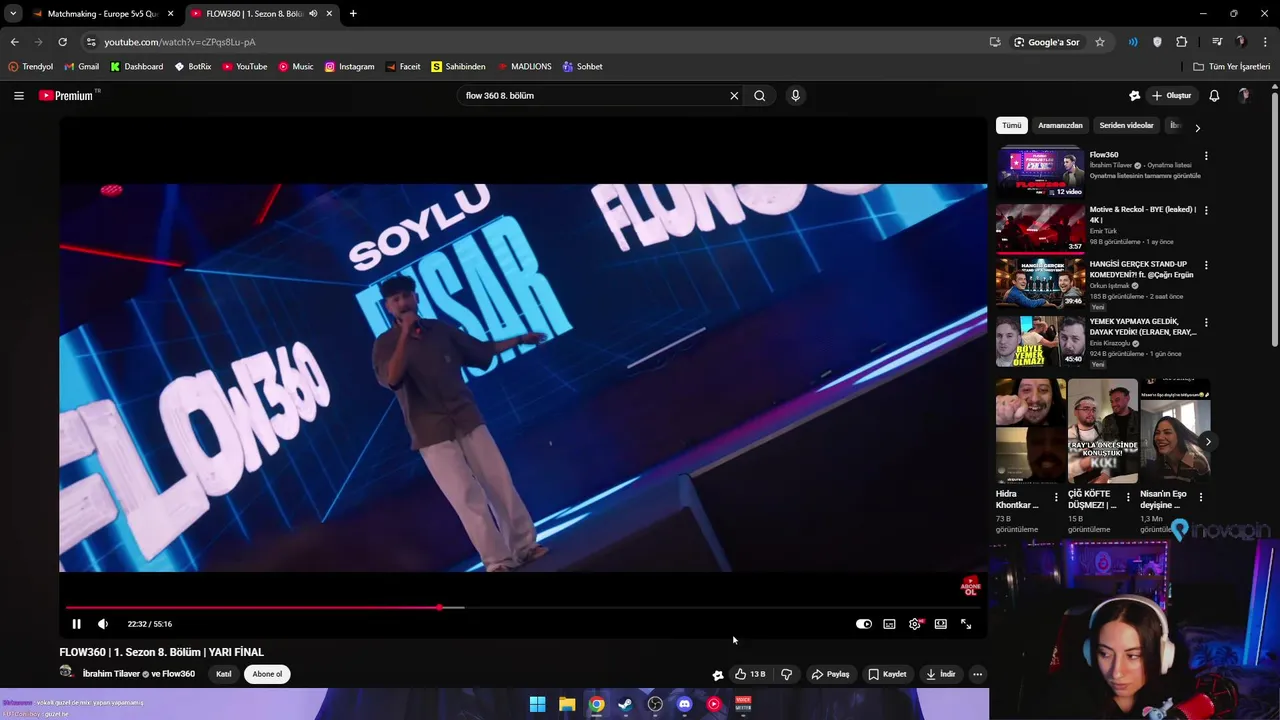This screenshot has height=720, width=1280.
Task: Select the Tümü filter chip
Action: point(1012,126)
